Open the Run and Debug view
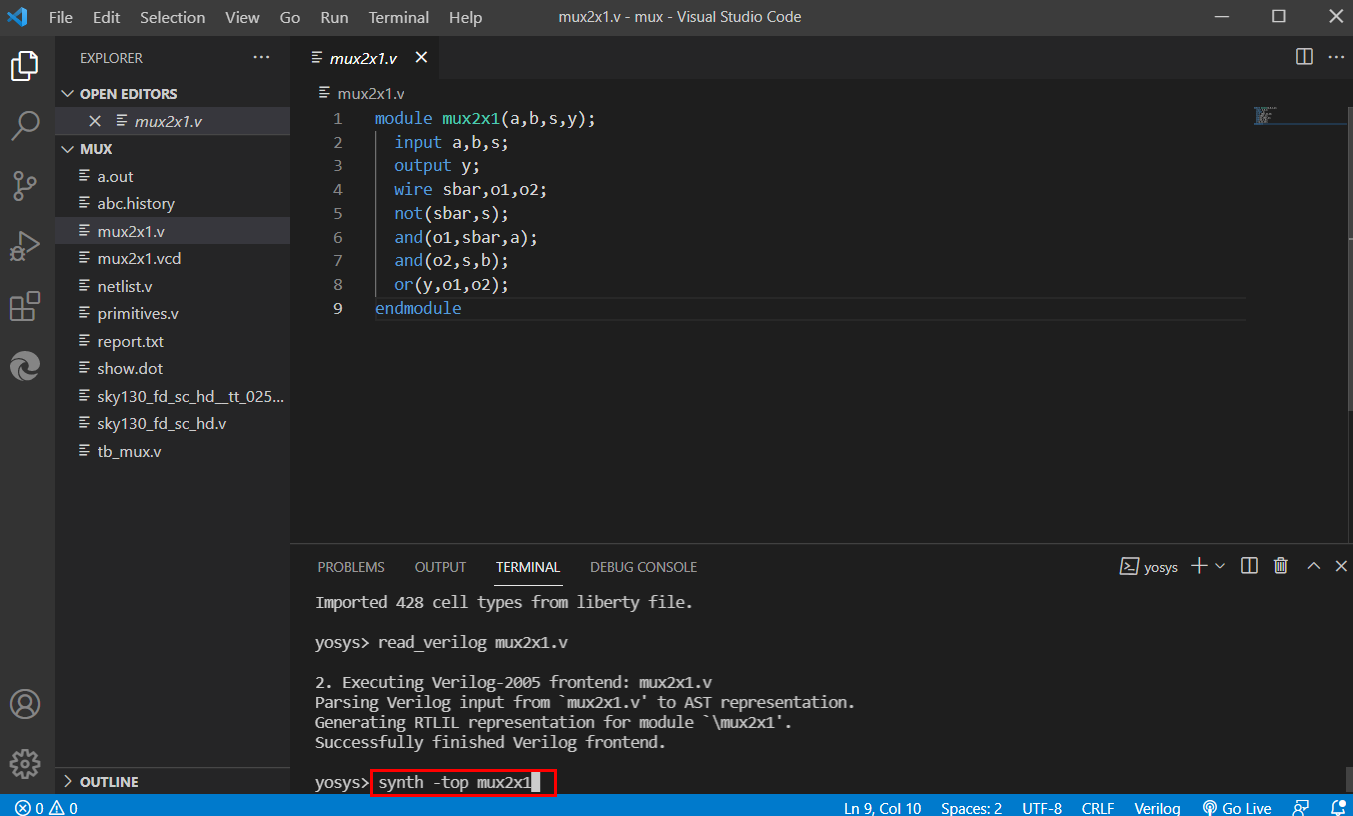The image size is (1353, 816). (25, 246)
